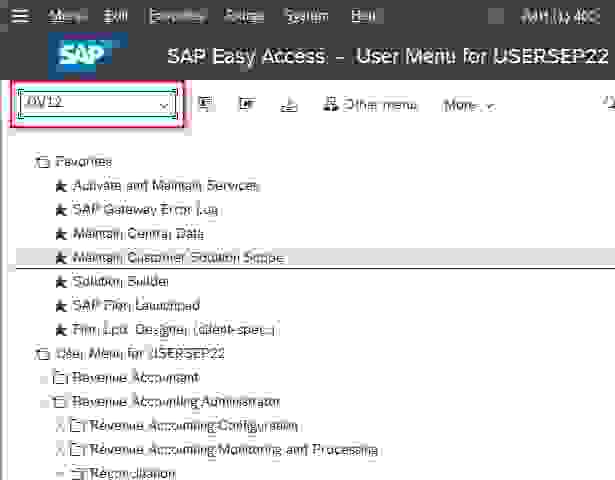Screen dimensions: 615x480
Task: Collapse the Revenue Accounting Administrator node
Action: [44, 402]
